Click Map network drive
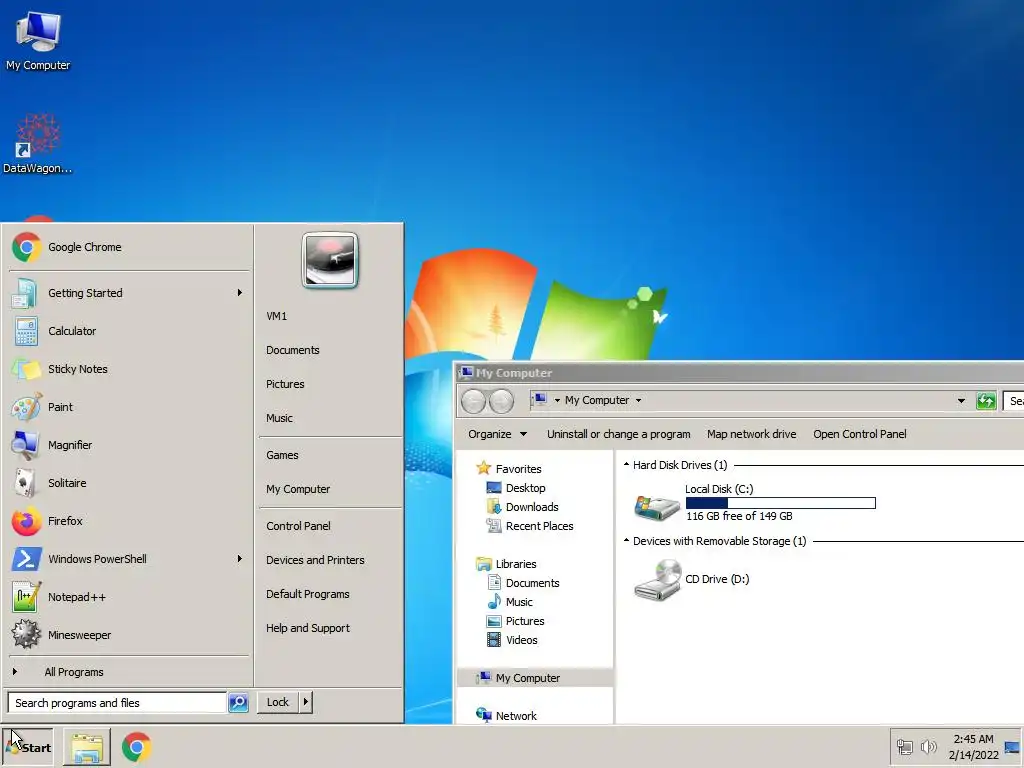 (x=752, y=434)
